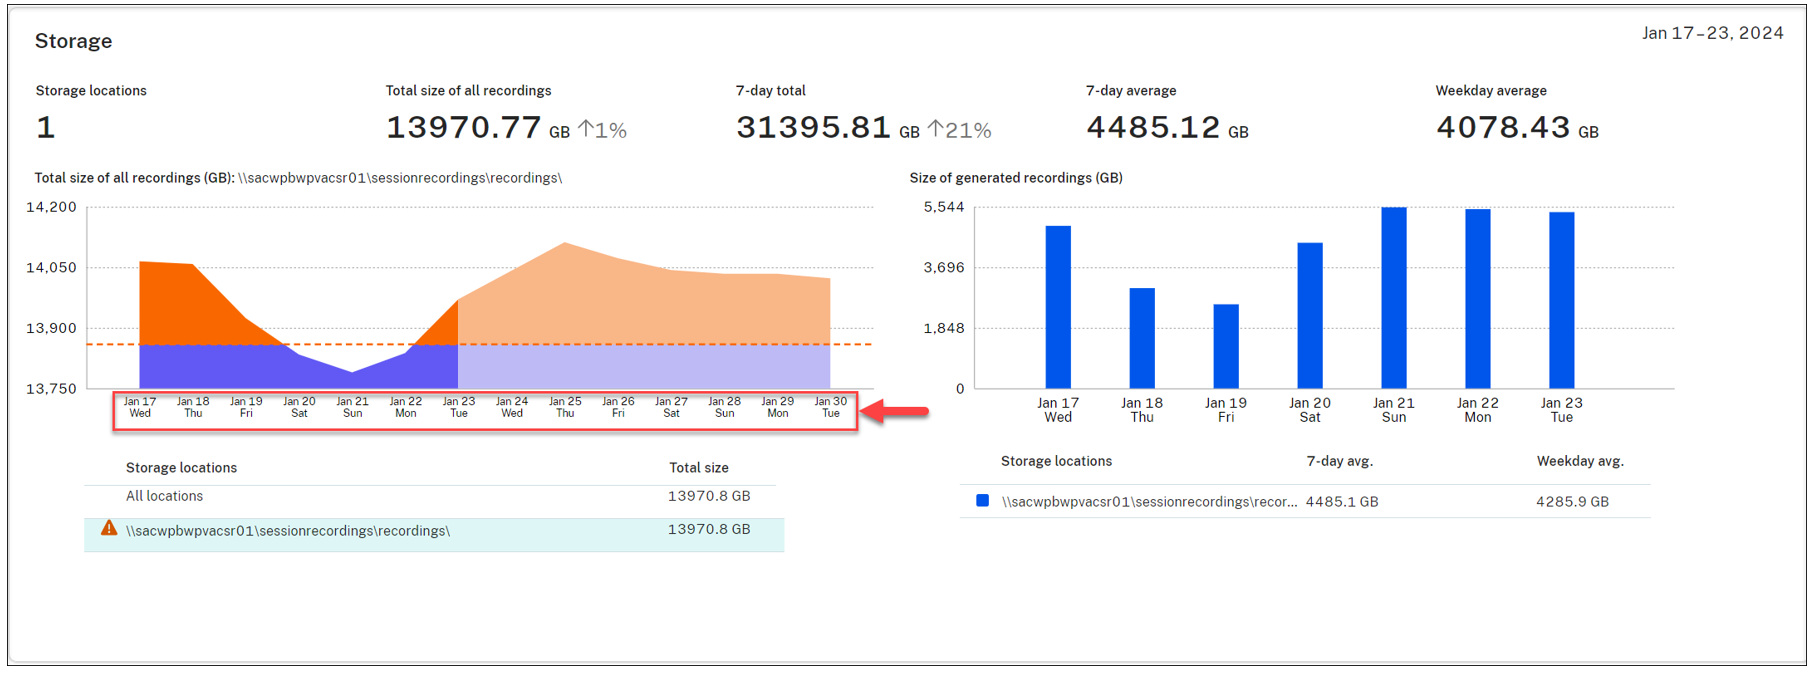
Task: Click the Jan 17 blue bar
Action: (1058, 307)
